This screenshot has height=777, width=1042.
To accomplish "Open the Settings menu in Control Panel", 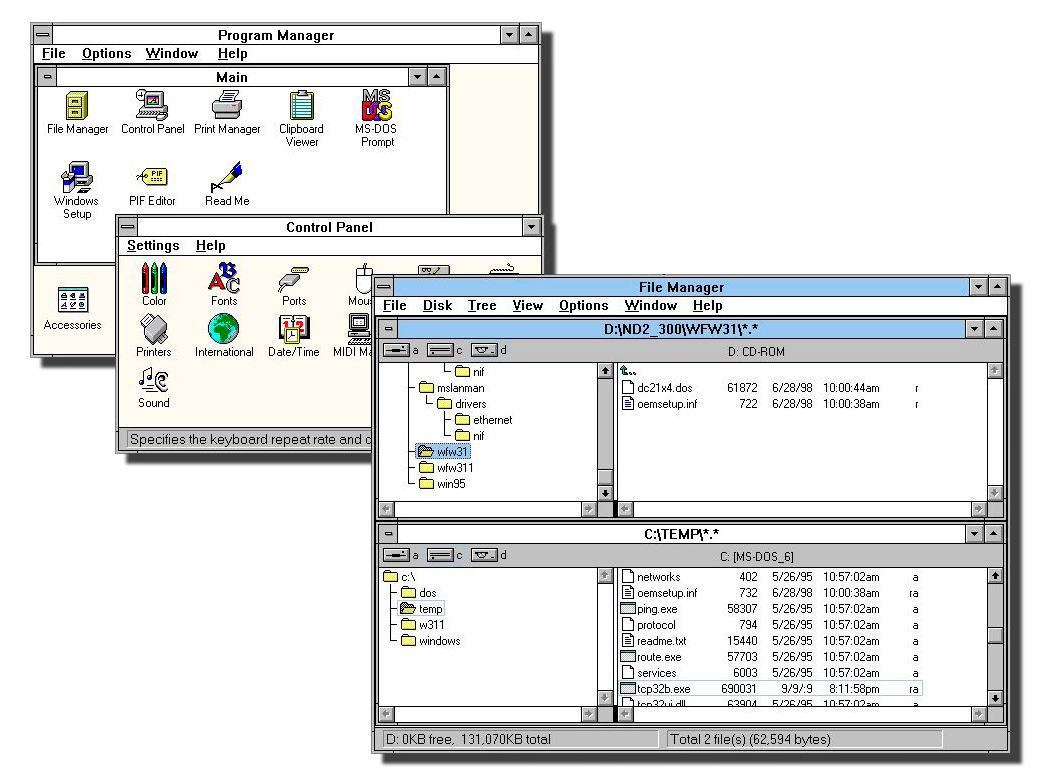I will [x=153, y=246].
